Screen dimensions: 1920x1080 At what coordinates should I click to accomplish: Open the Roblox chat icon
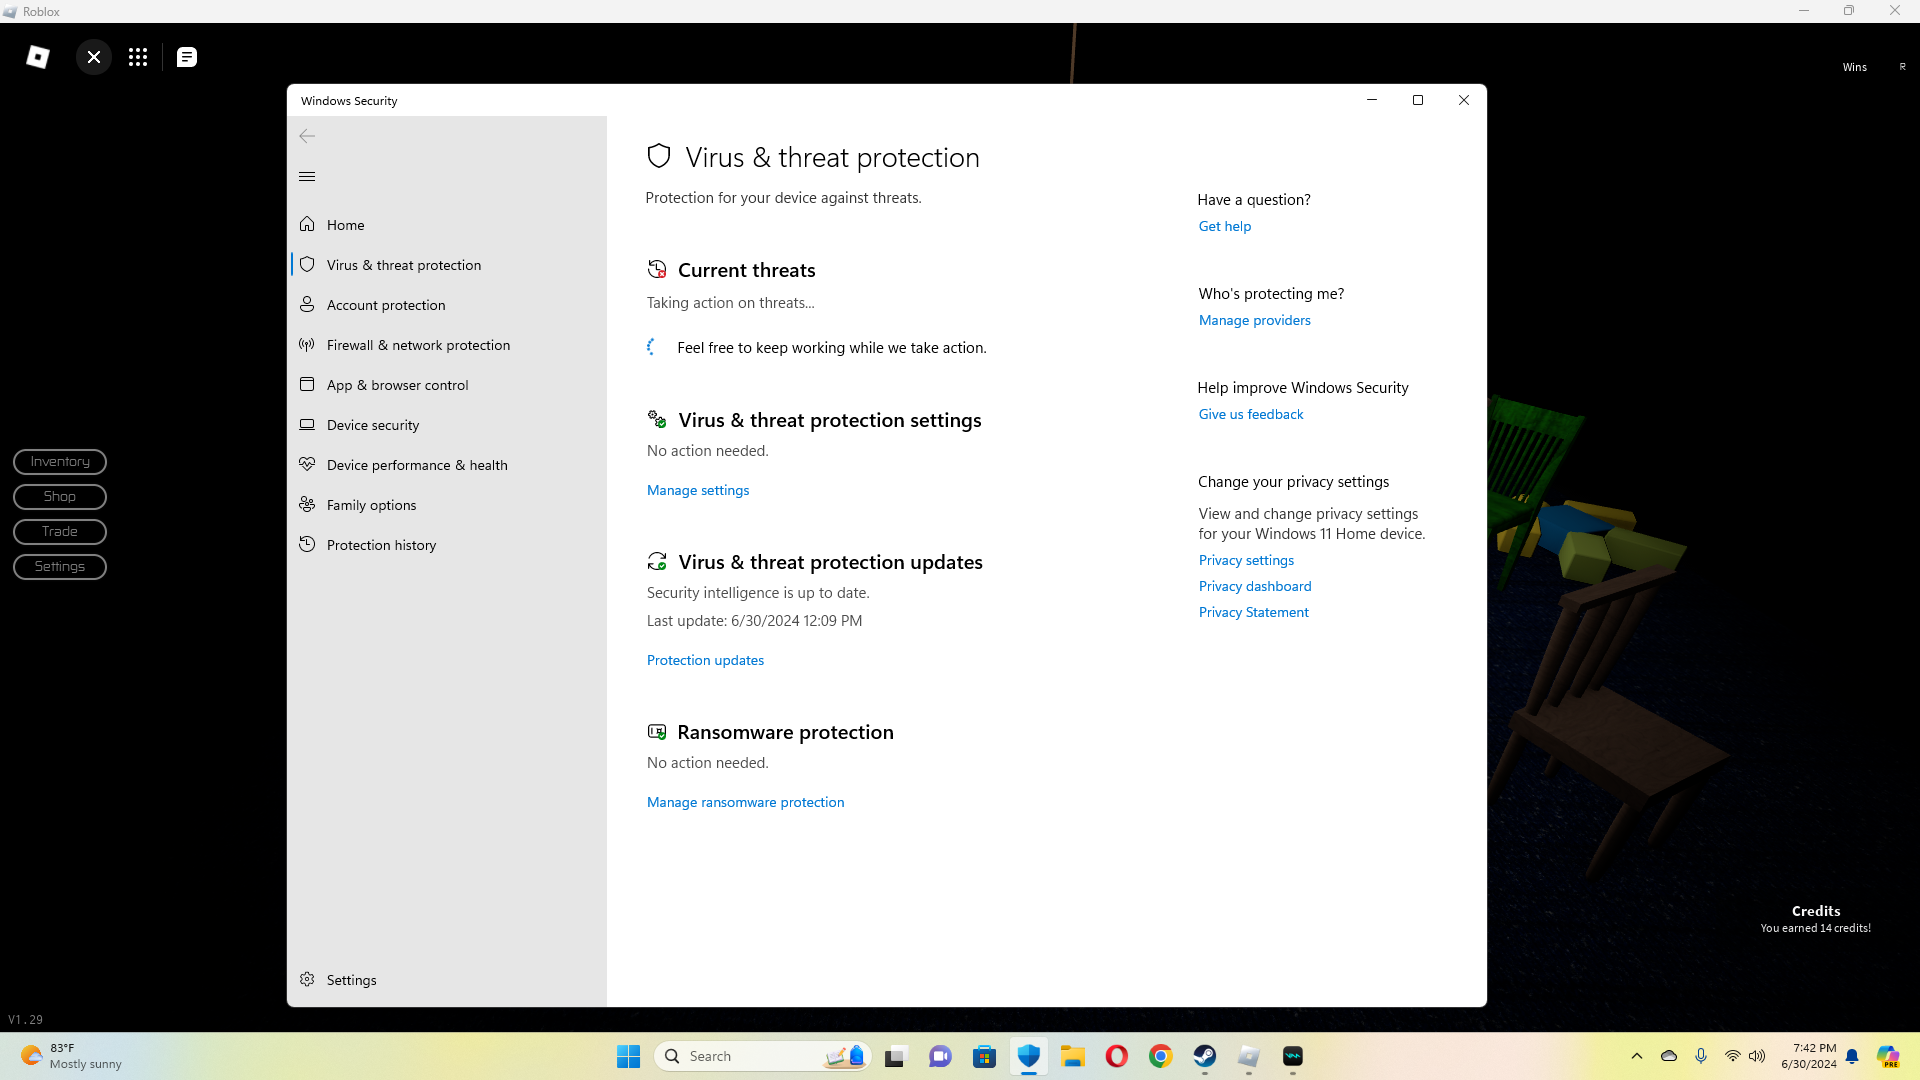[x=187, y=57]
